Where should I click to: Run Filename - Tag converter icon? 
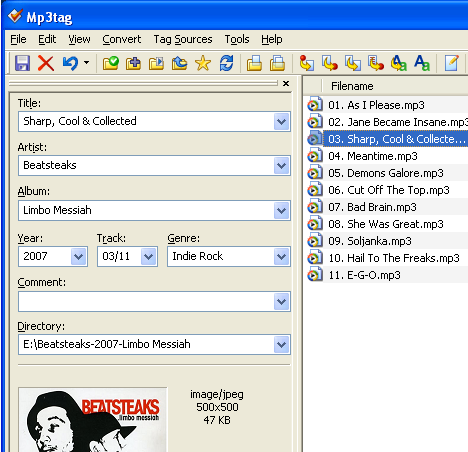(330, 63)
